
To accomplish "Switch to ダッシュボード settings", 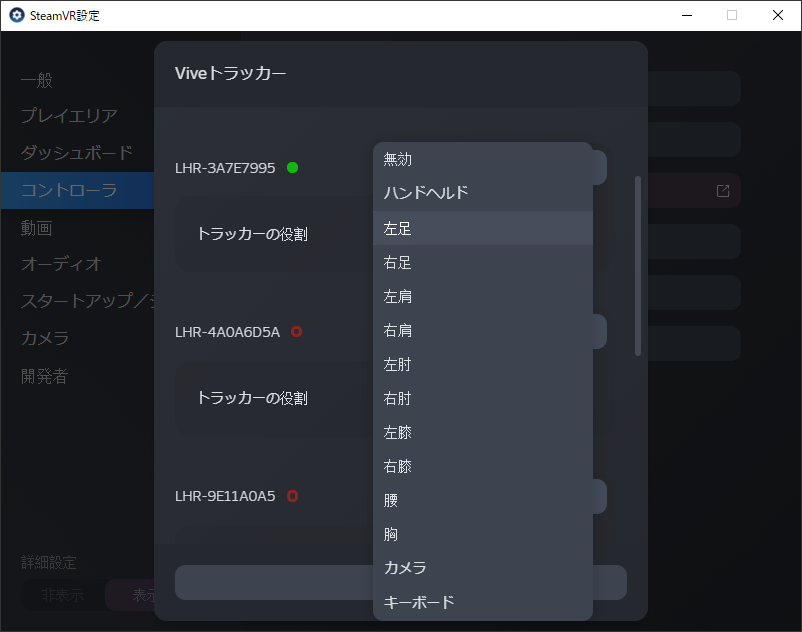I will tap(77, 152).
